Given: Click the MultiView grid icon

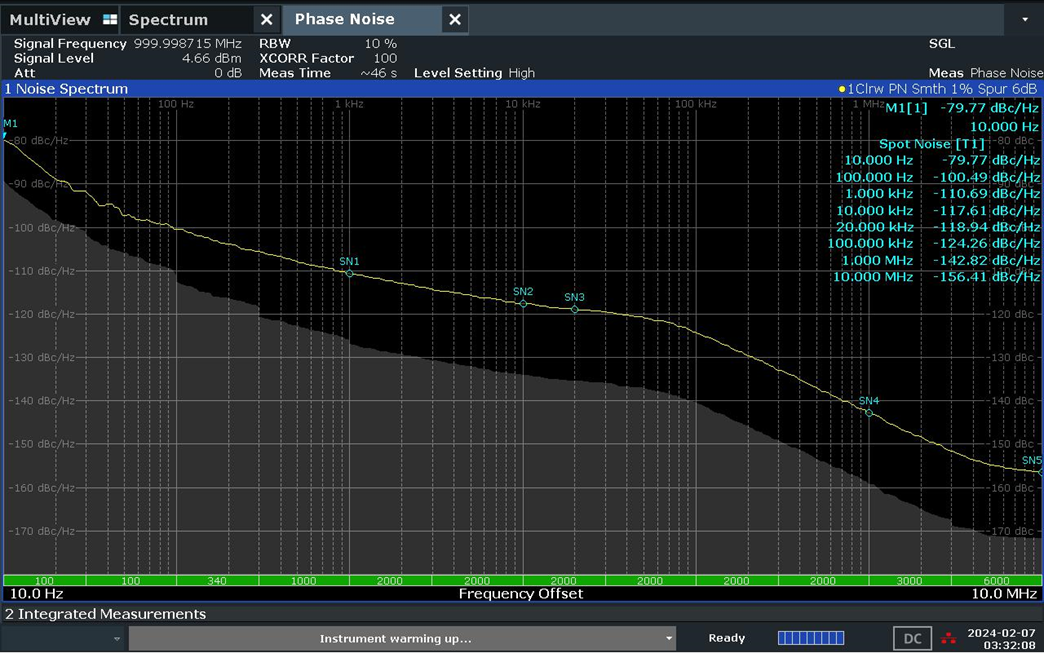Looking at the screenshot, I should pos(109,19).
